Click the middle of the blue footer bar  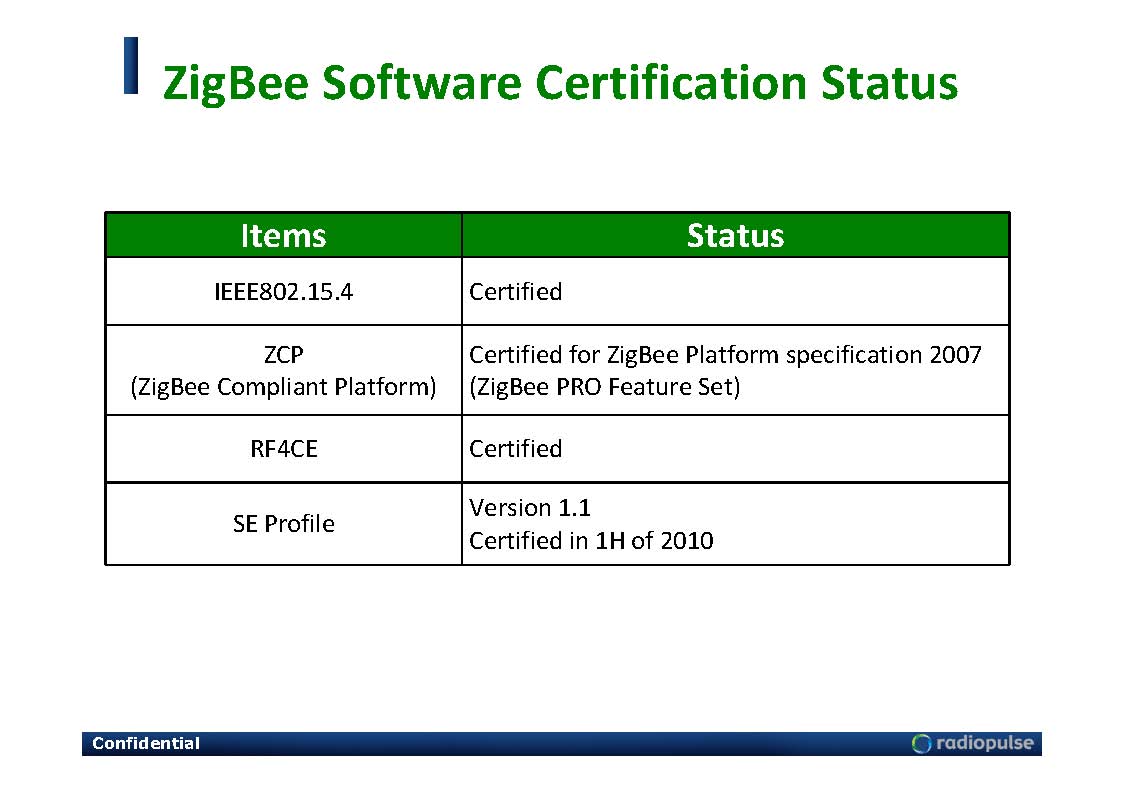560,743
